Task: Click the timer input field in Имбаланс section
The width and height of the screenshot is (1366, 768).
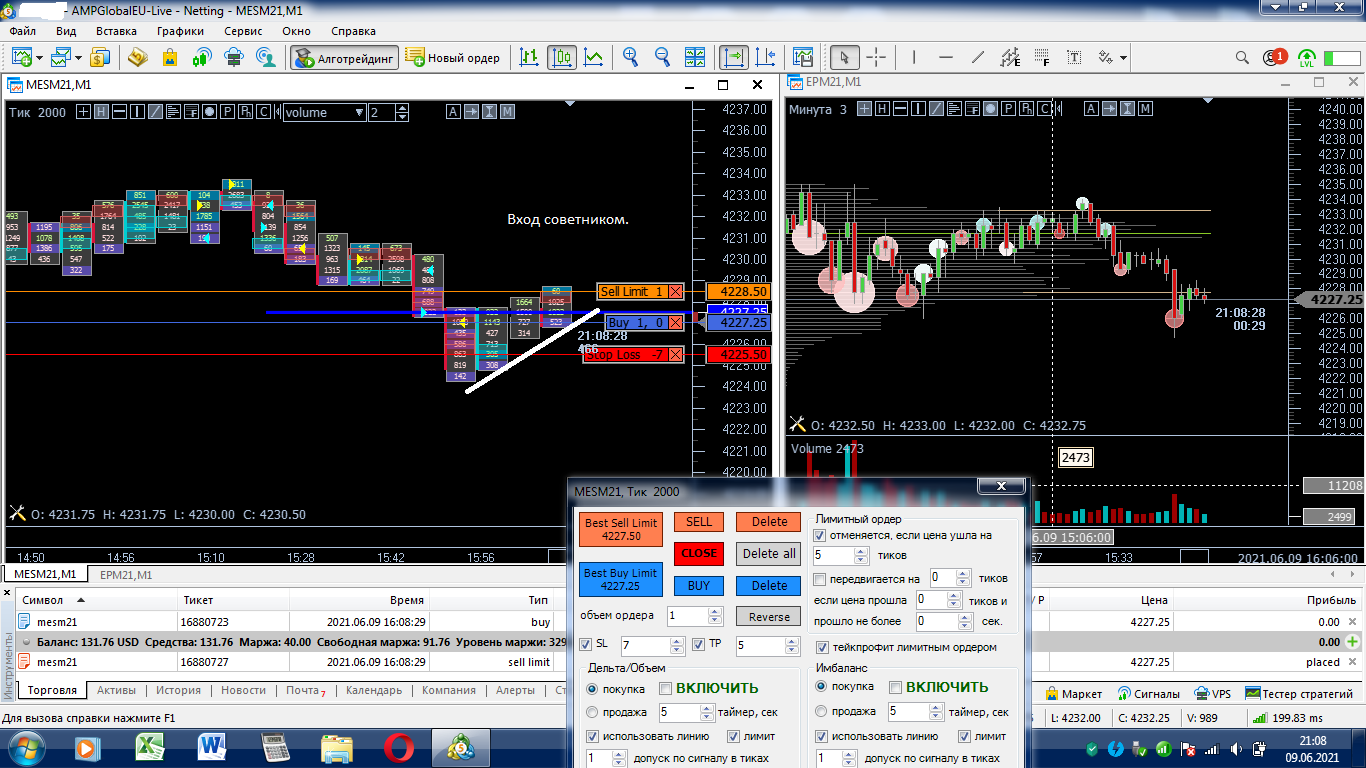Action: click(908, 712)
